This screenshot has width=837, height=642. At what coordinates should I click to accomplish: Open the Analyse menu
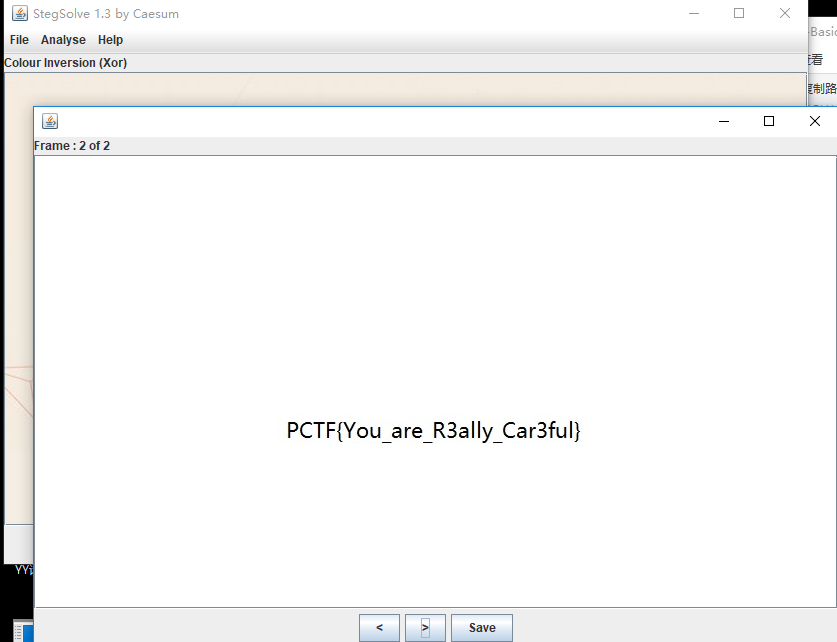click(63, 40)
